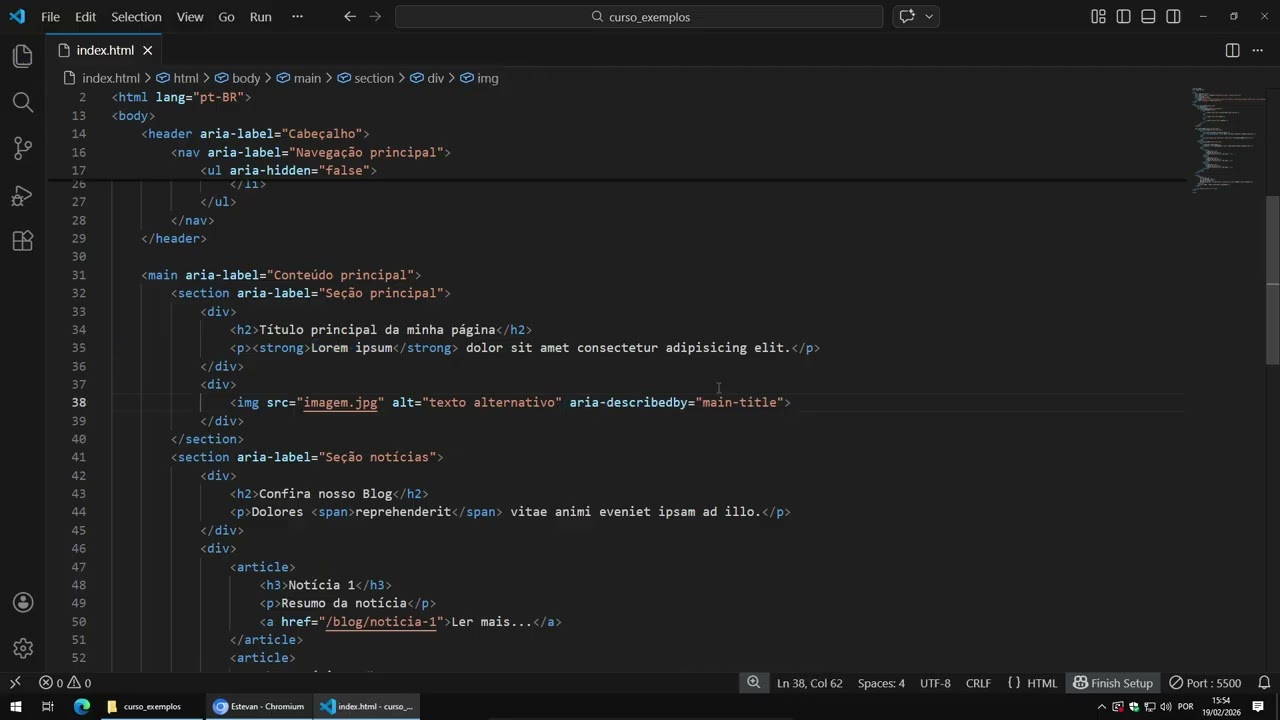The height and width of the screenshot is (720, 1280).
Task: Switch to Estevan - Chromium window
Action: [259, 707]
